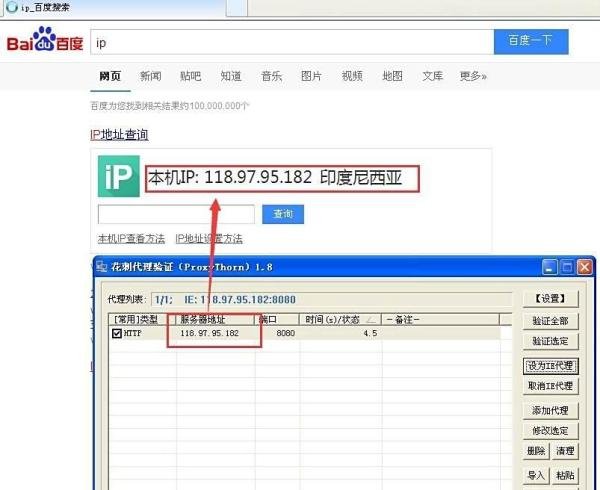Screen dimensions: 600x490
Task: Switch to the 视频 tab
Action: click(x=352, y=76)
